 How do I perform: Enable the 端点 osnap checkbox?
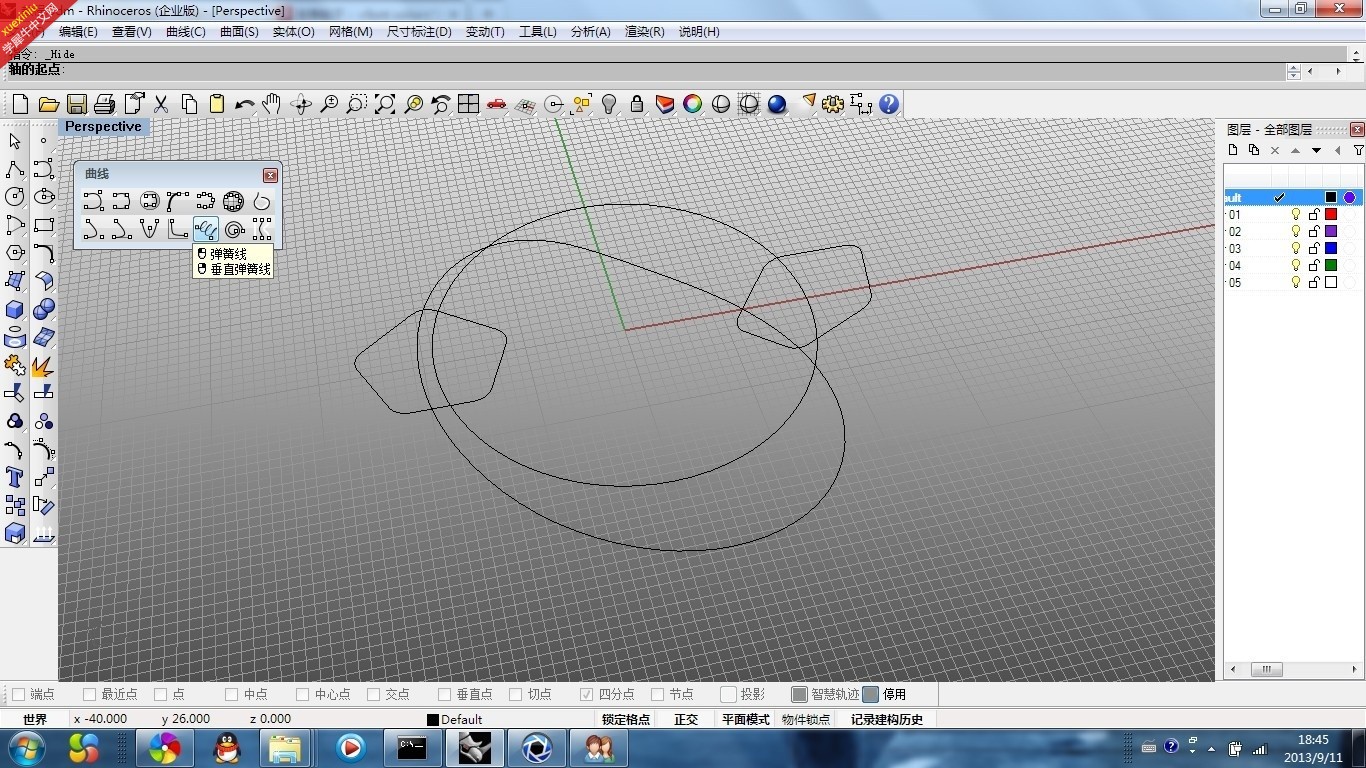[18, 694]
